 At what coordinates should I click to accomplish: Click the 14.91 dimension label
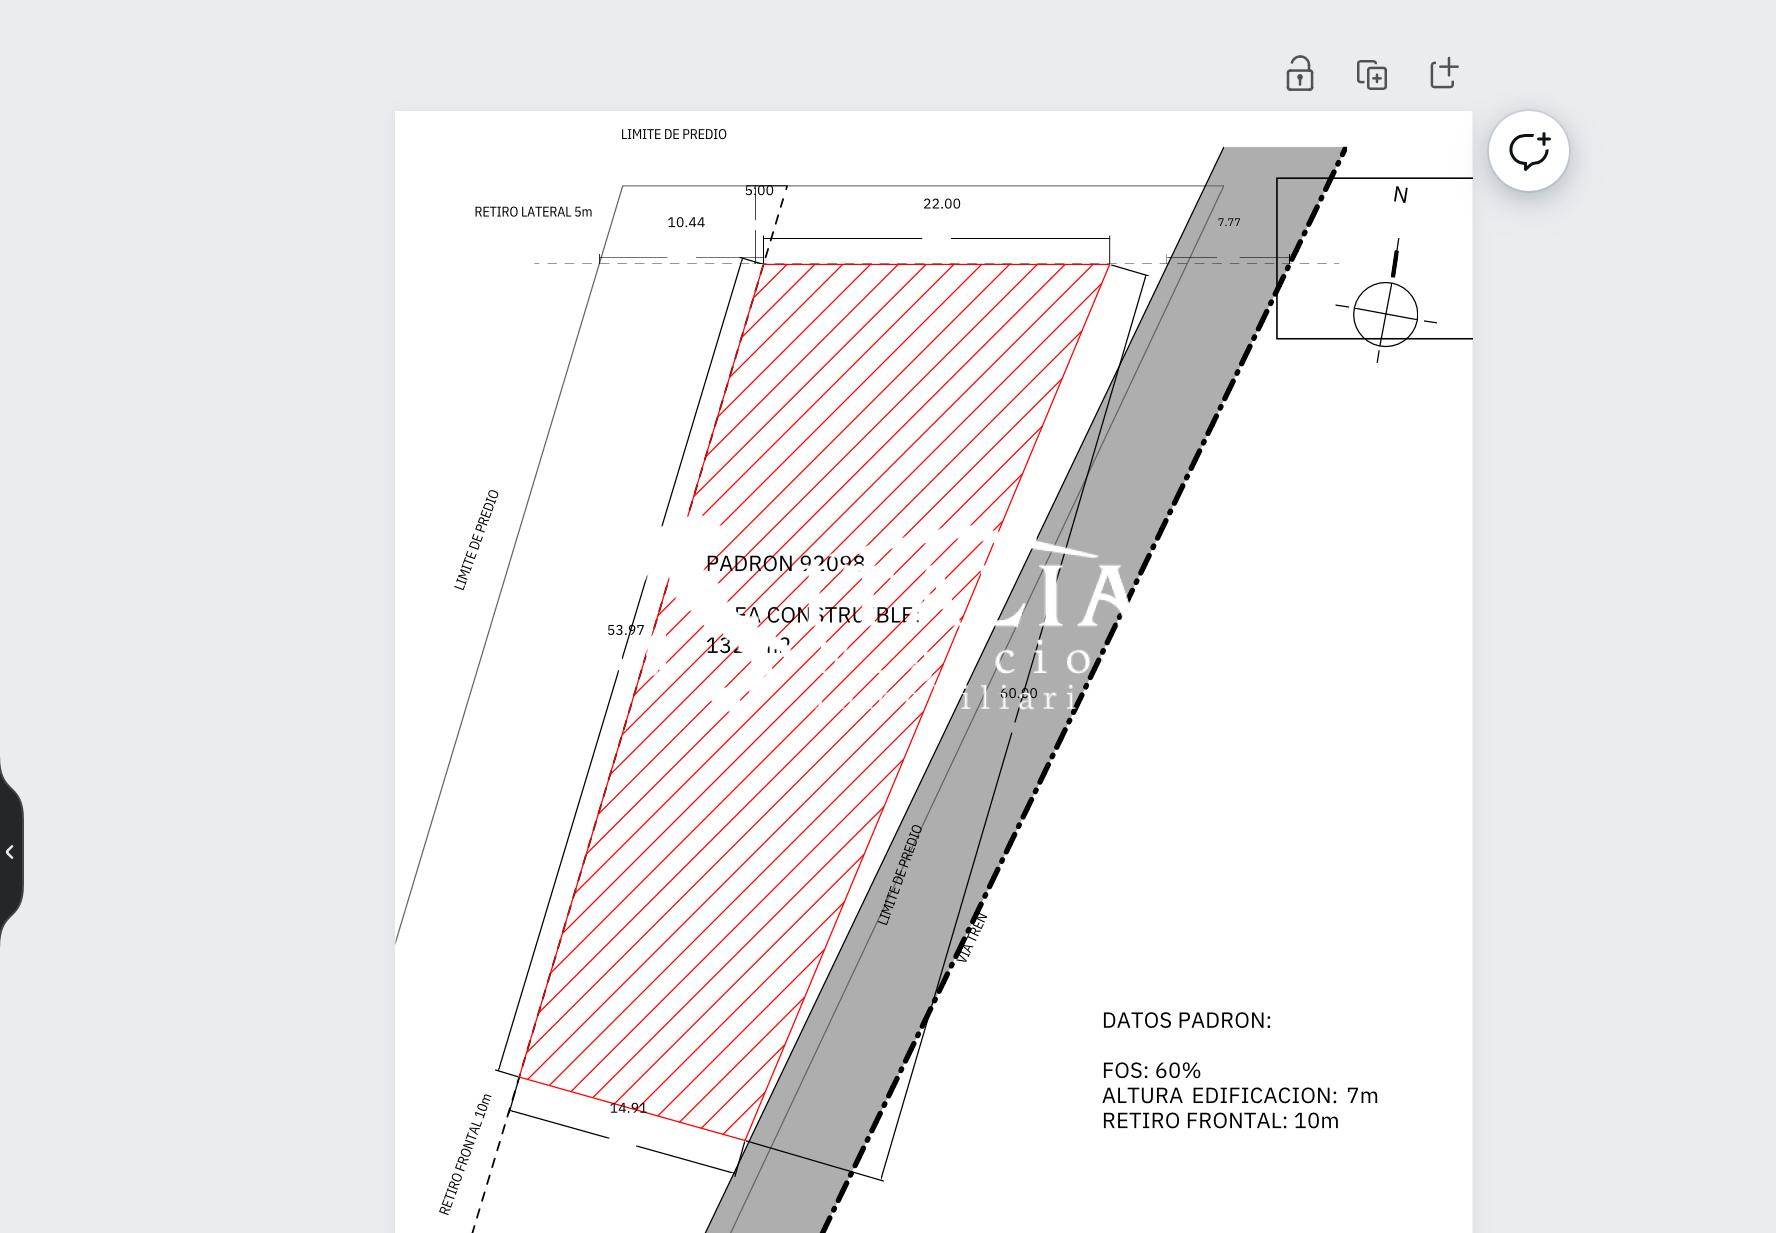coord(628,1108)
